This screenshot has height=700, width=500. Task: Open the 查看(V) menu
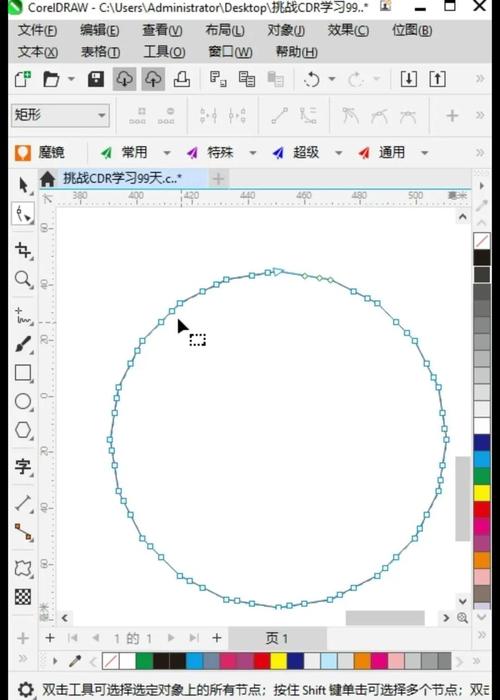pyautogui.click(x=162, y=31)
